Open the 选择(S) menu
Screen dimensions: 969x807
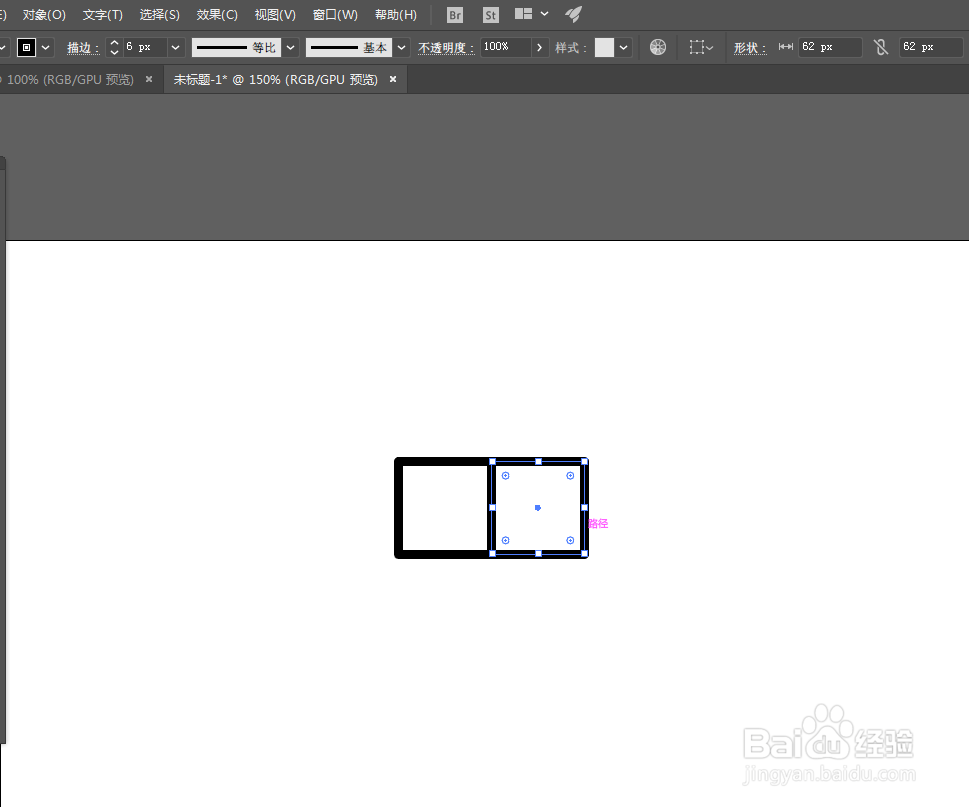point(159,15)
